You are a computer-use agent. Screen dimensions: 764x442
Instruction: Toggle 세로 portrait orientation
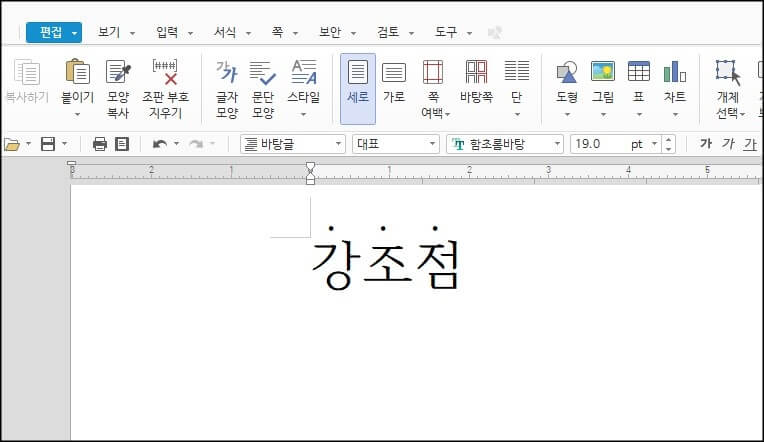coord(358,89)
